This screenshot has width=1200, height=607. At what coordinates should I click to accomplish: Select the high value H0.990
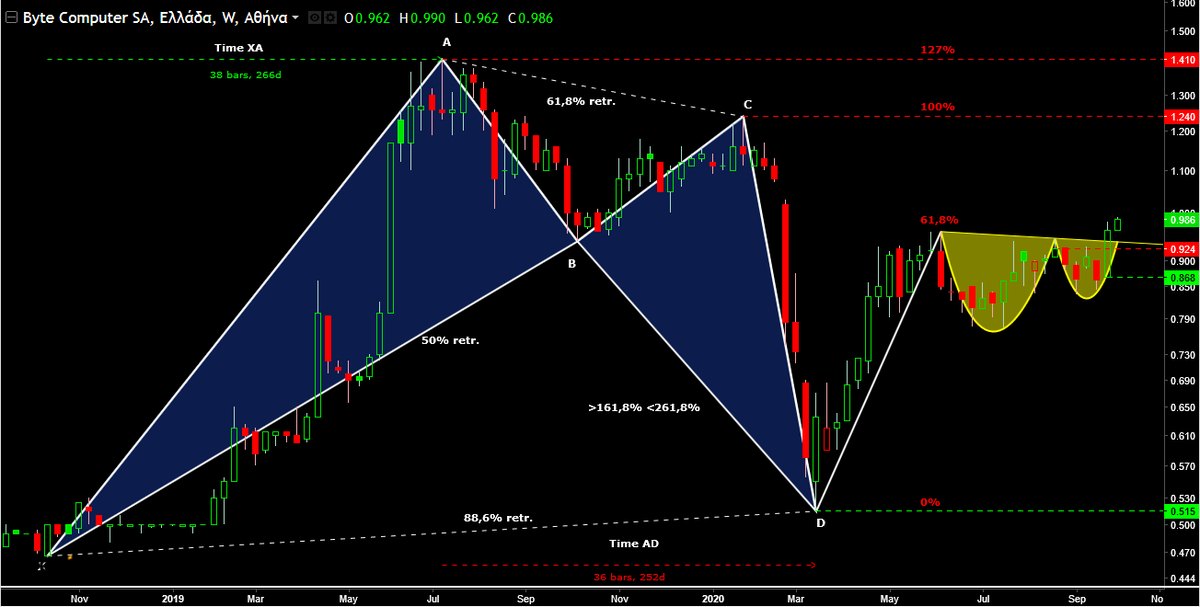pyautogui.click(x=421, y=18)
